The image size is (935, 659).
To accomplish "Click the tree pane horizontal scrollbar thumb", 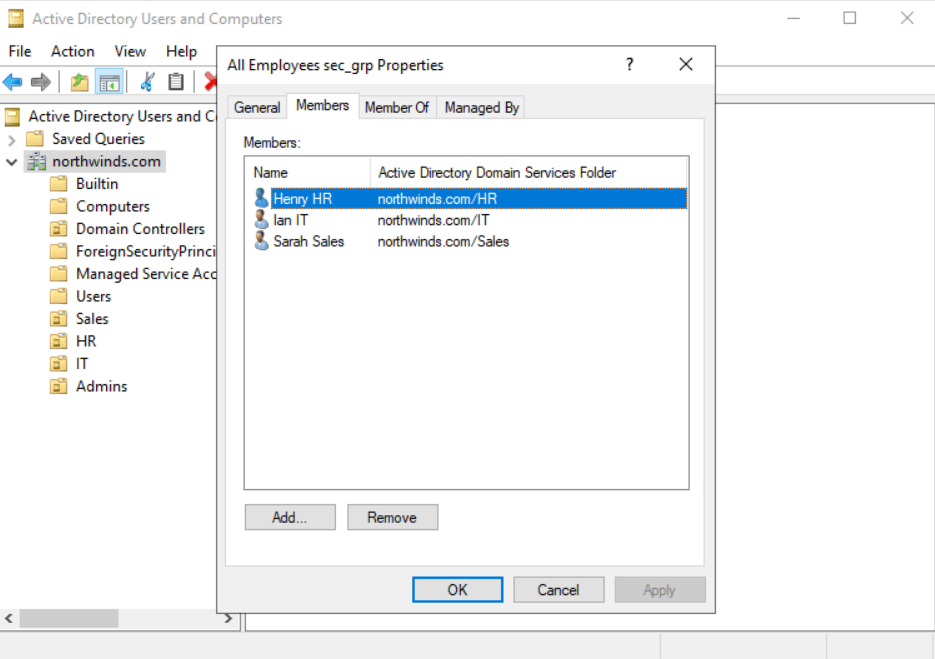I will [x=68, y=619].
